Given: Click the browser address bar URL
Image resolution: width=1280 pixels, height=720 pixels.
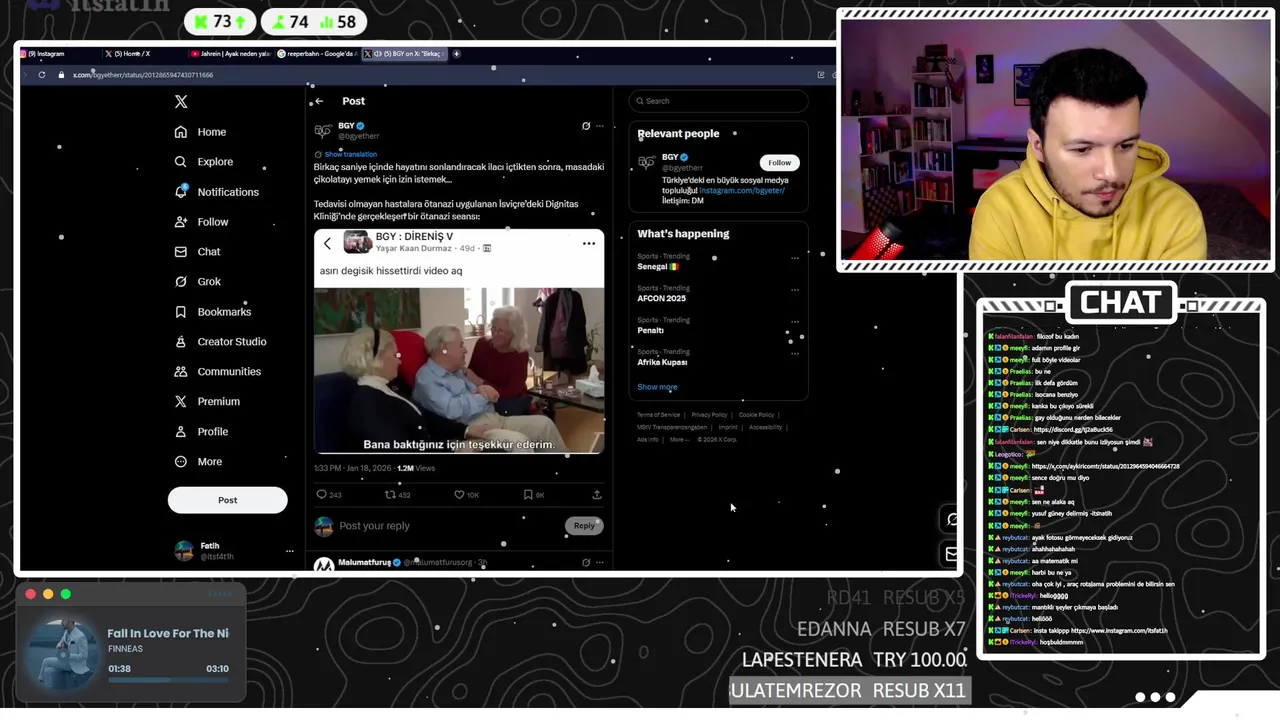Looking at the screenshot, I should (143, 75).
